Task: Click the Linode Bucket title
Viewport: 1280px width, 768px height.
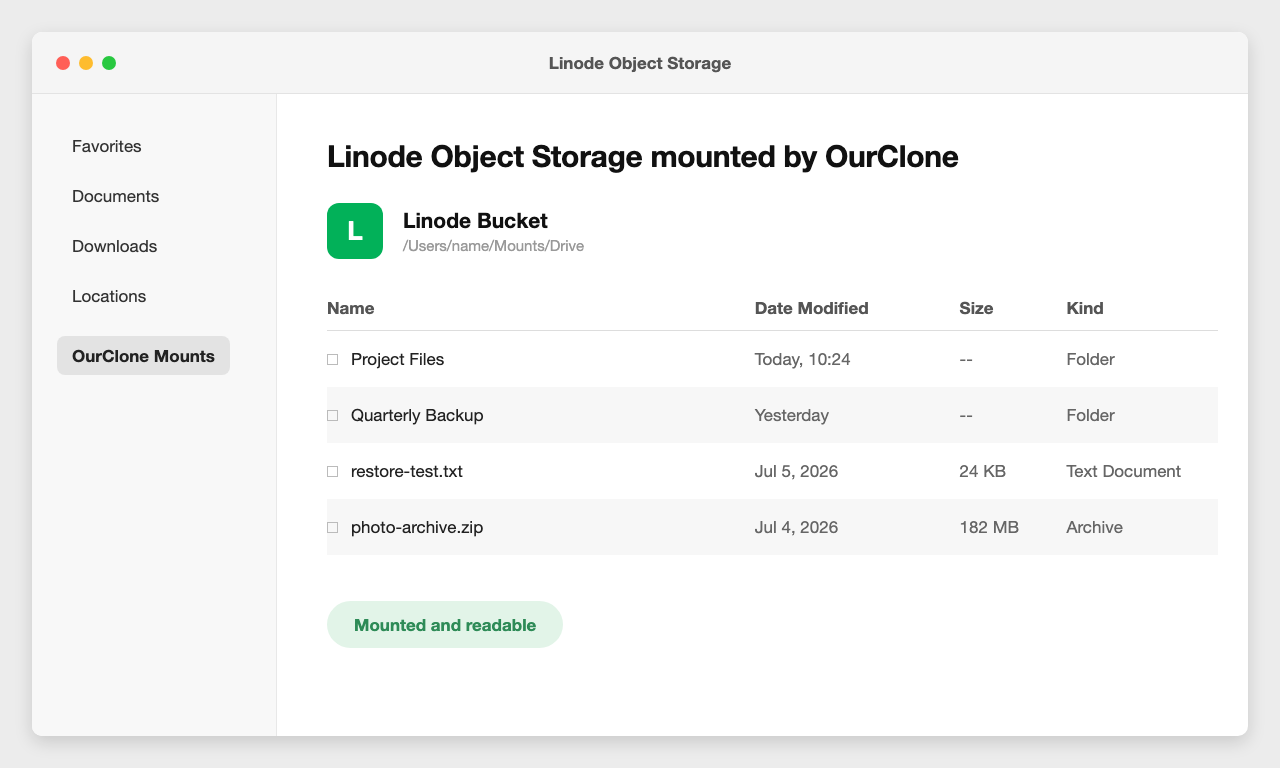Action: tap(475, 221)
